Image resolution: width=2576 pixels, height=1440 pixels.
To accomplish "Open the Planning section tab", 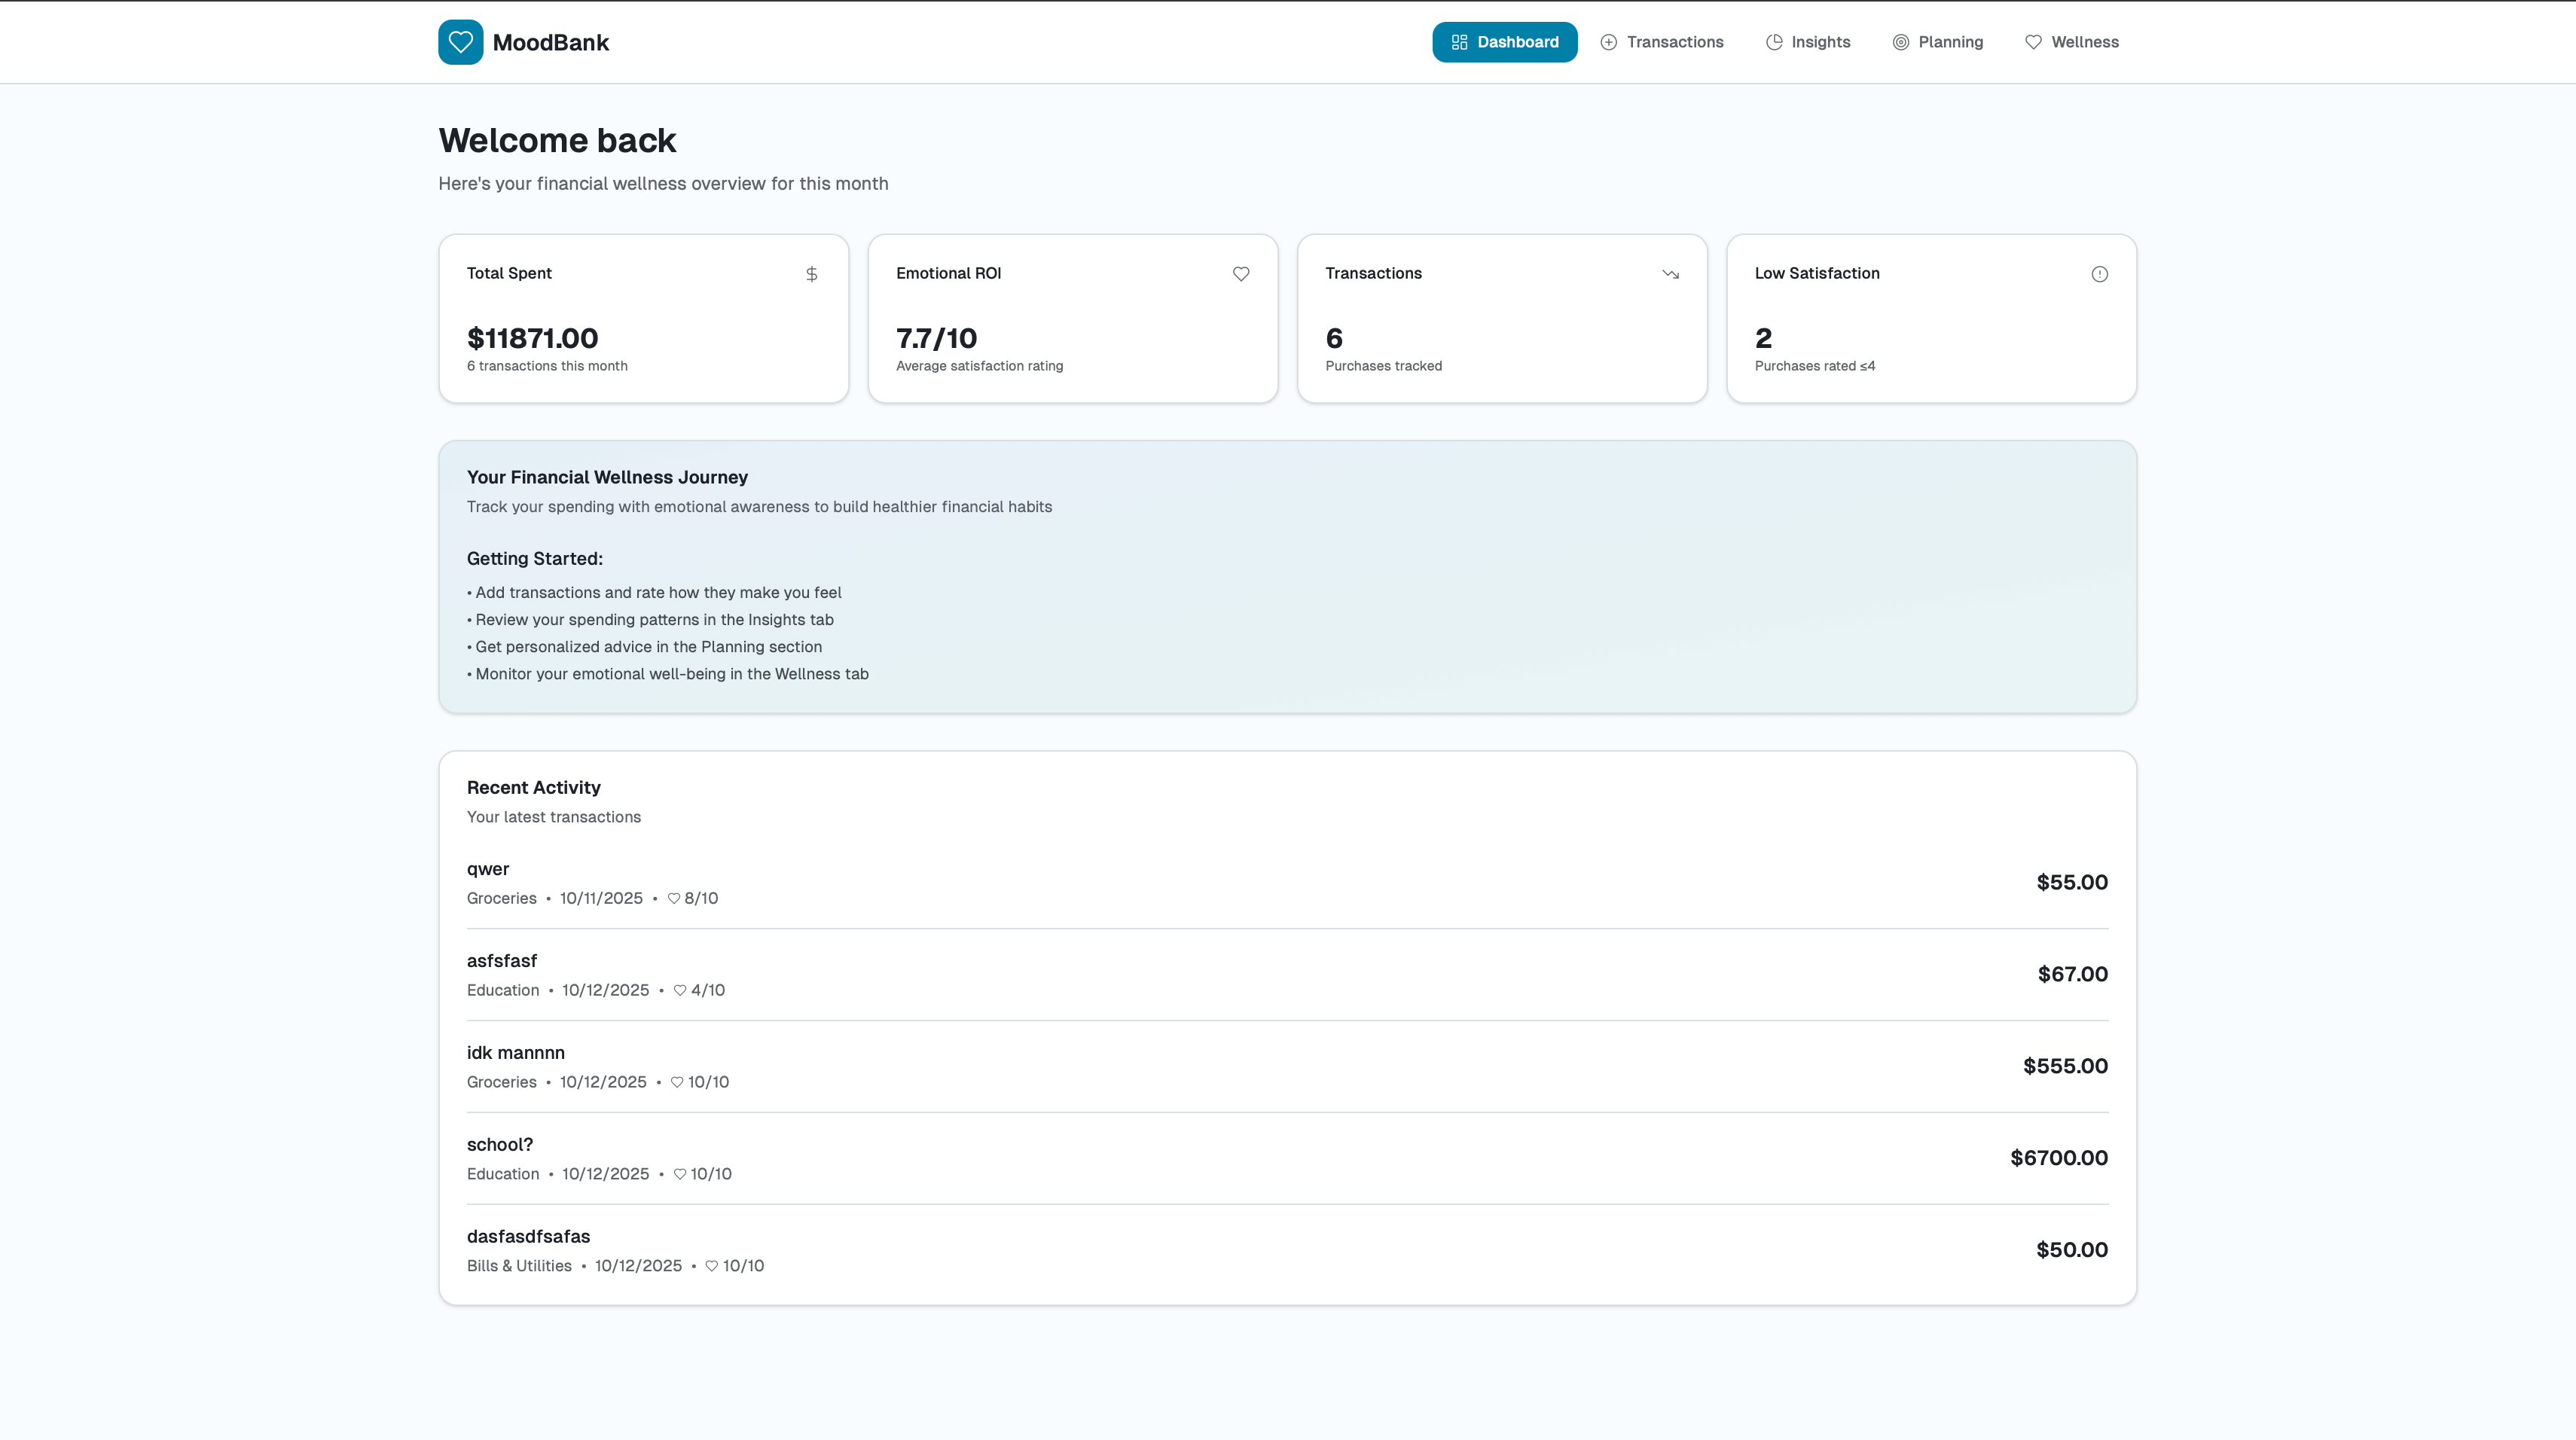I will [x=1938, y=42].
